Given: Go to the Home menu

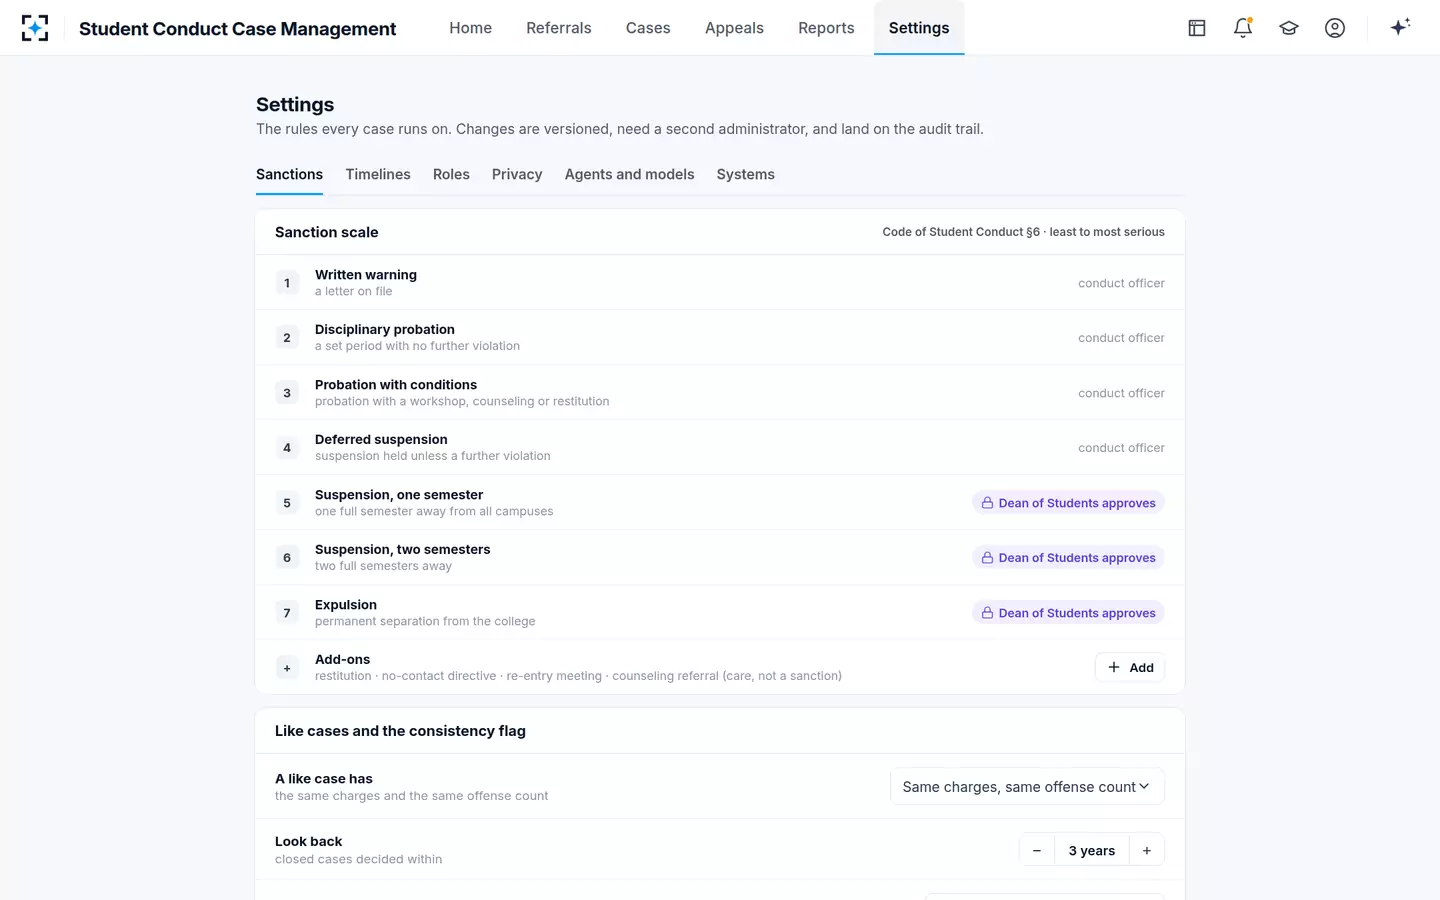Looking at the screenshot, I should click(x=470, y=28).
